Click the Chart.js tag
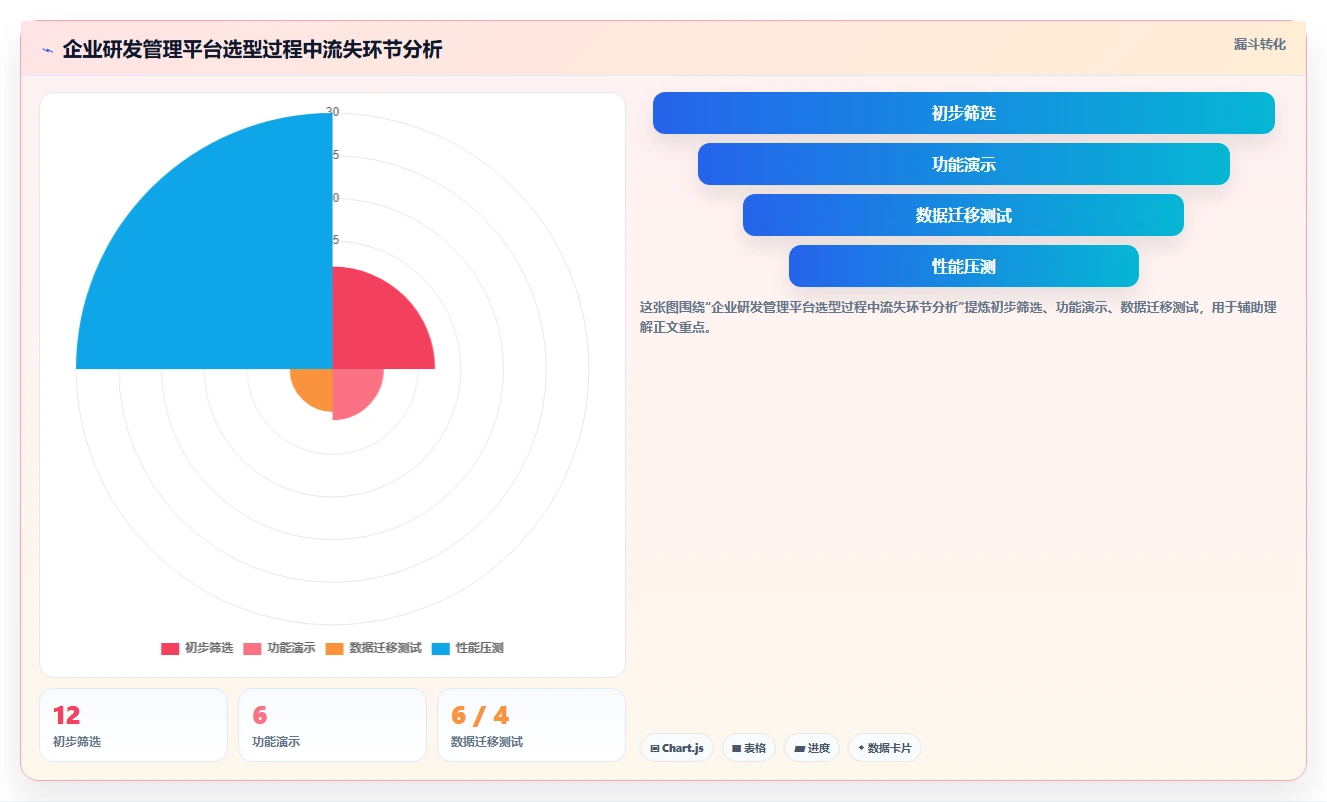 click(677, 748)
